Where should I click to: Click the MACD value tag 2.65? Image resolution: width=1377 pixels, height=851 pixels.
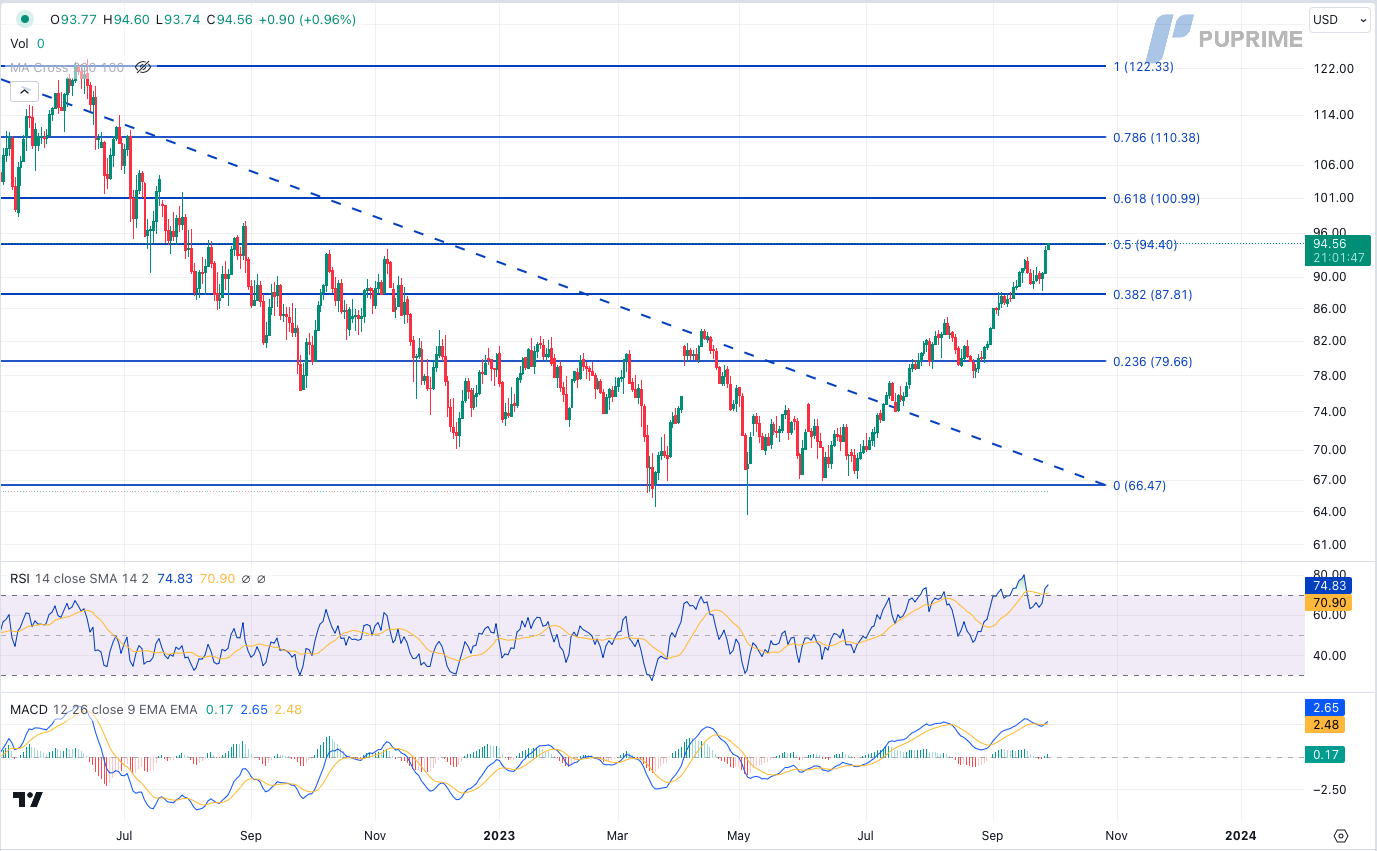(x=1326, y=707)
